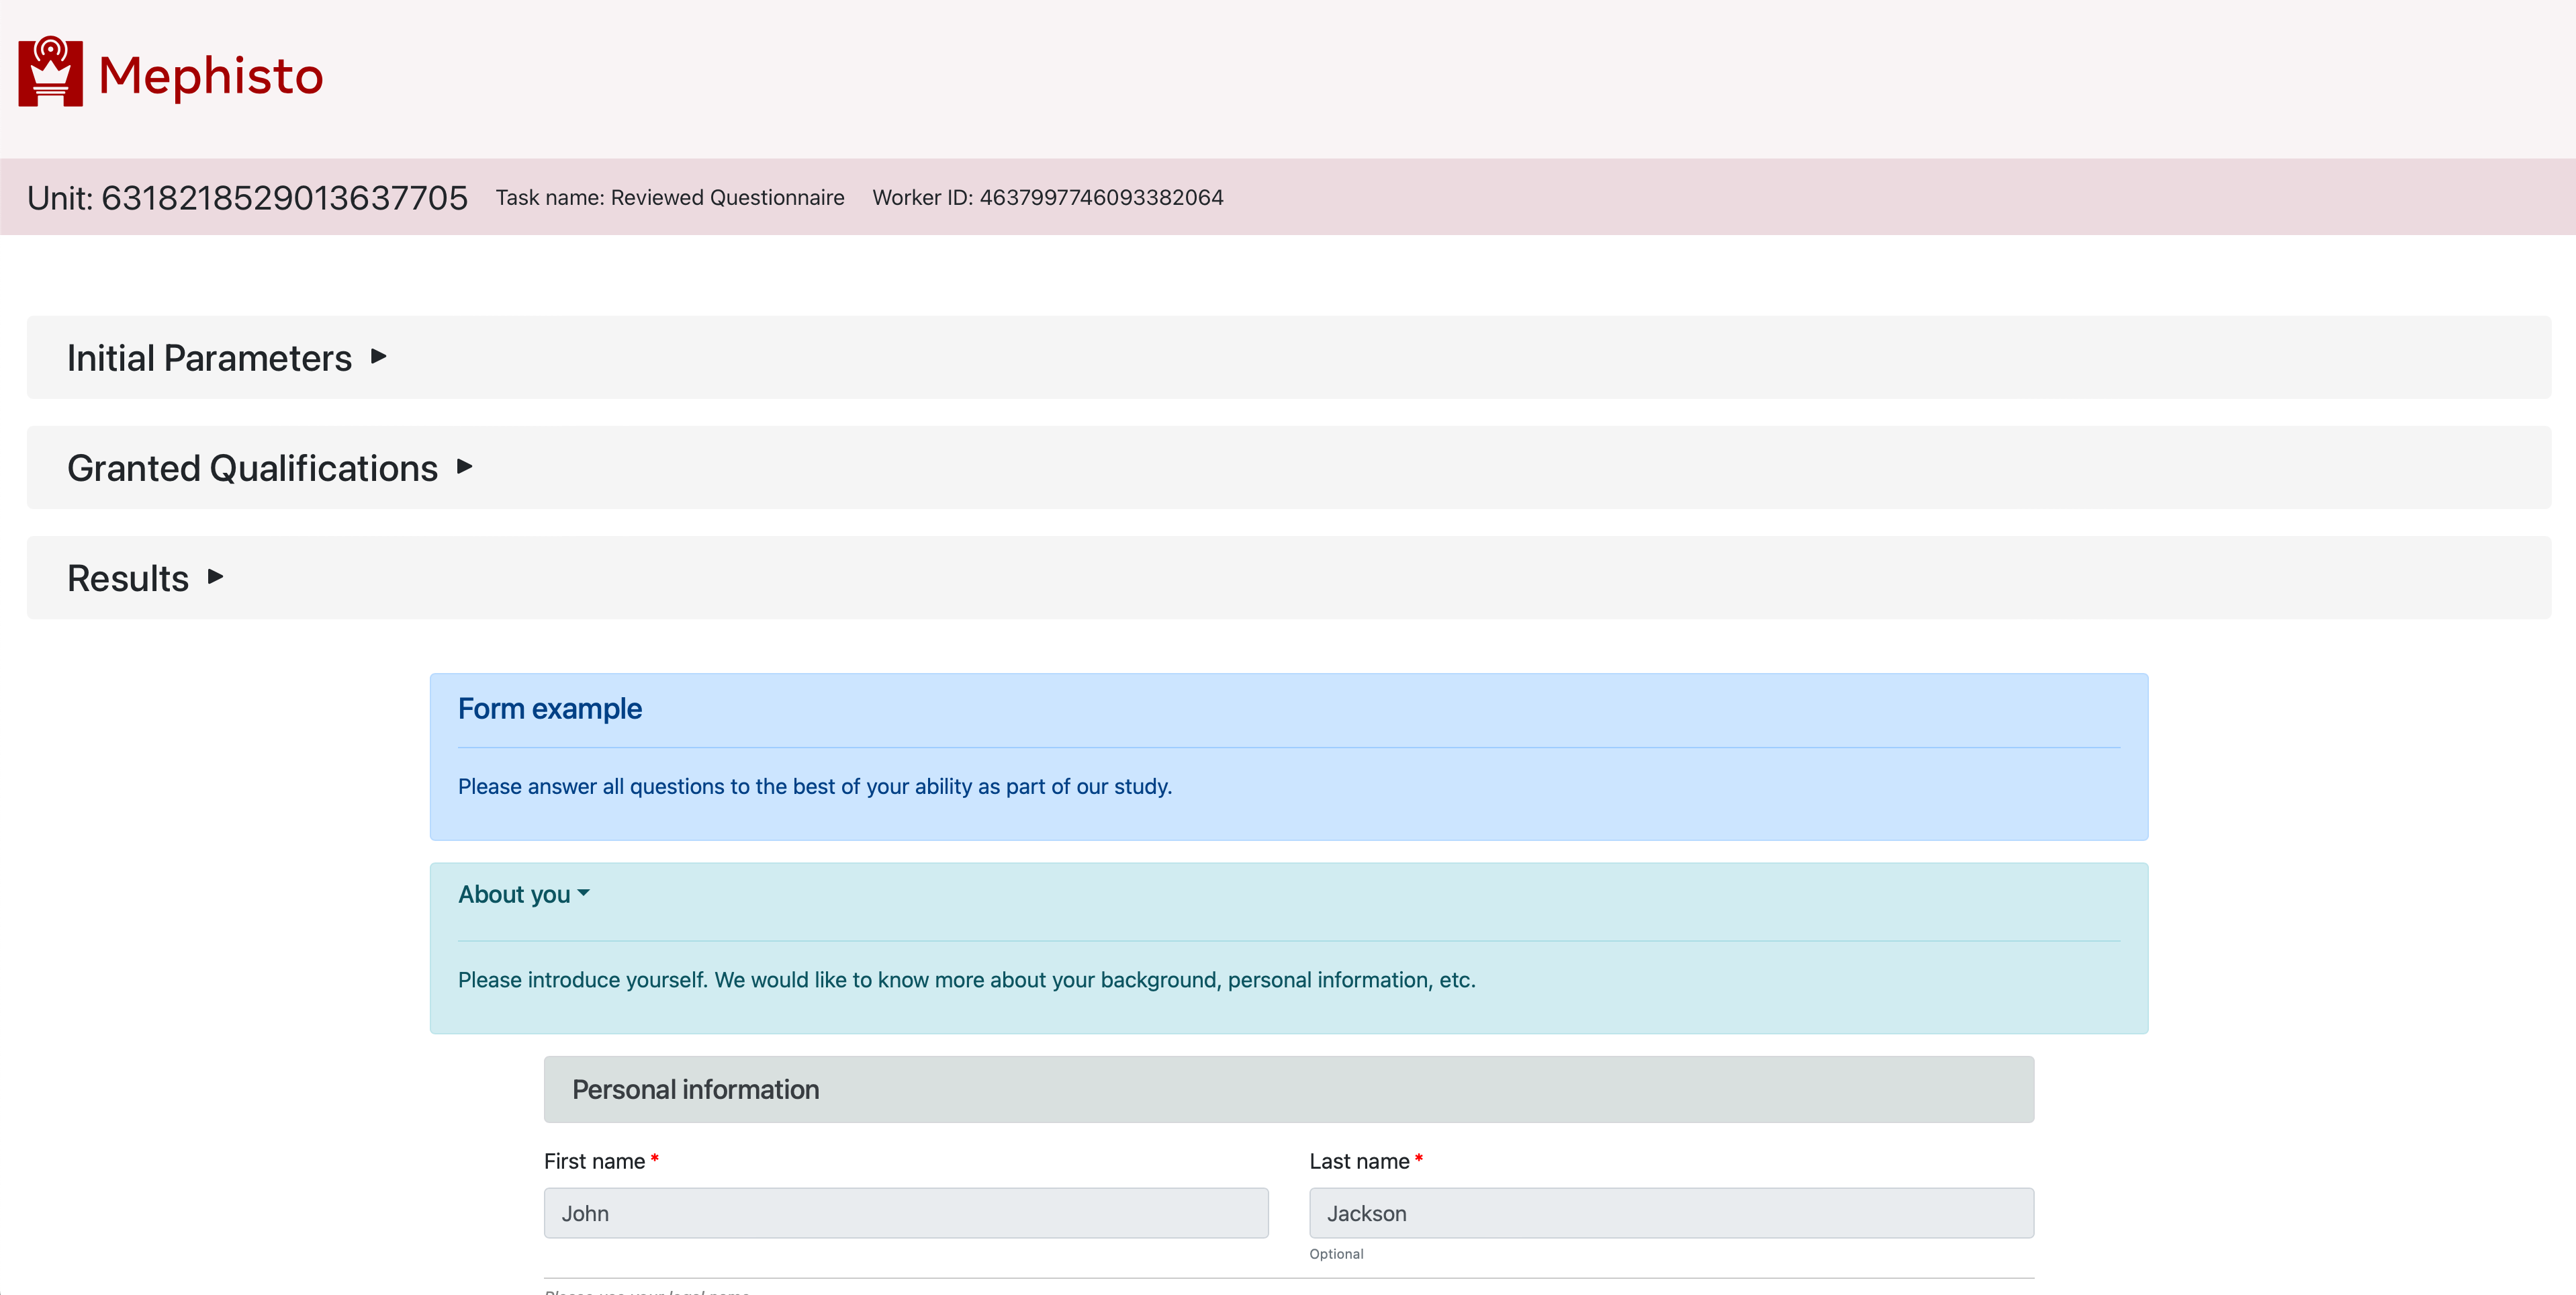The height and width of the screenshot is (1295, 2576).
Task: Click the Last name label
Action: pos(1359,1161)
